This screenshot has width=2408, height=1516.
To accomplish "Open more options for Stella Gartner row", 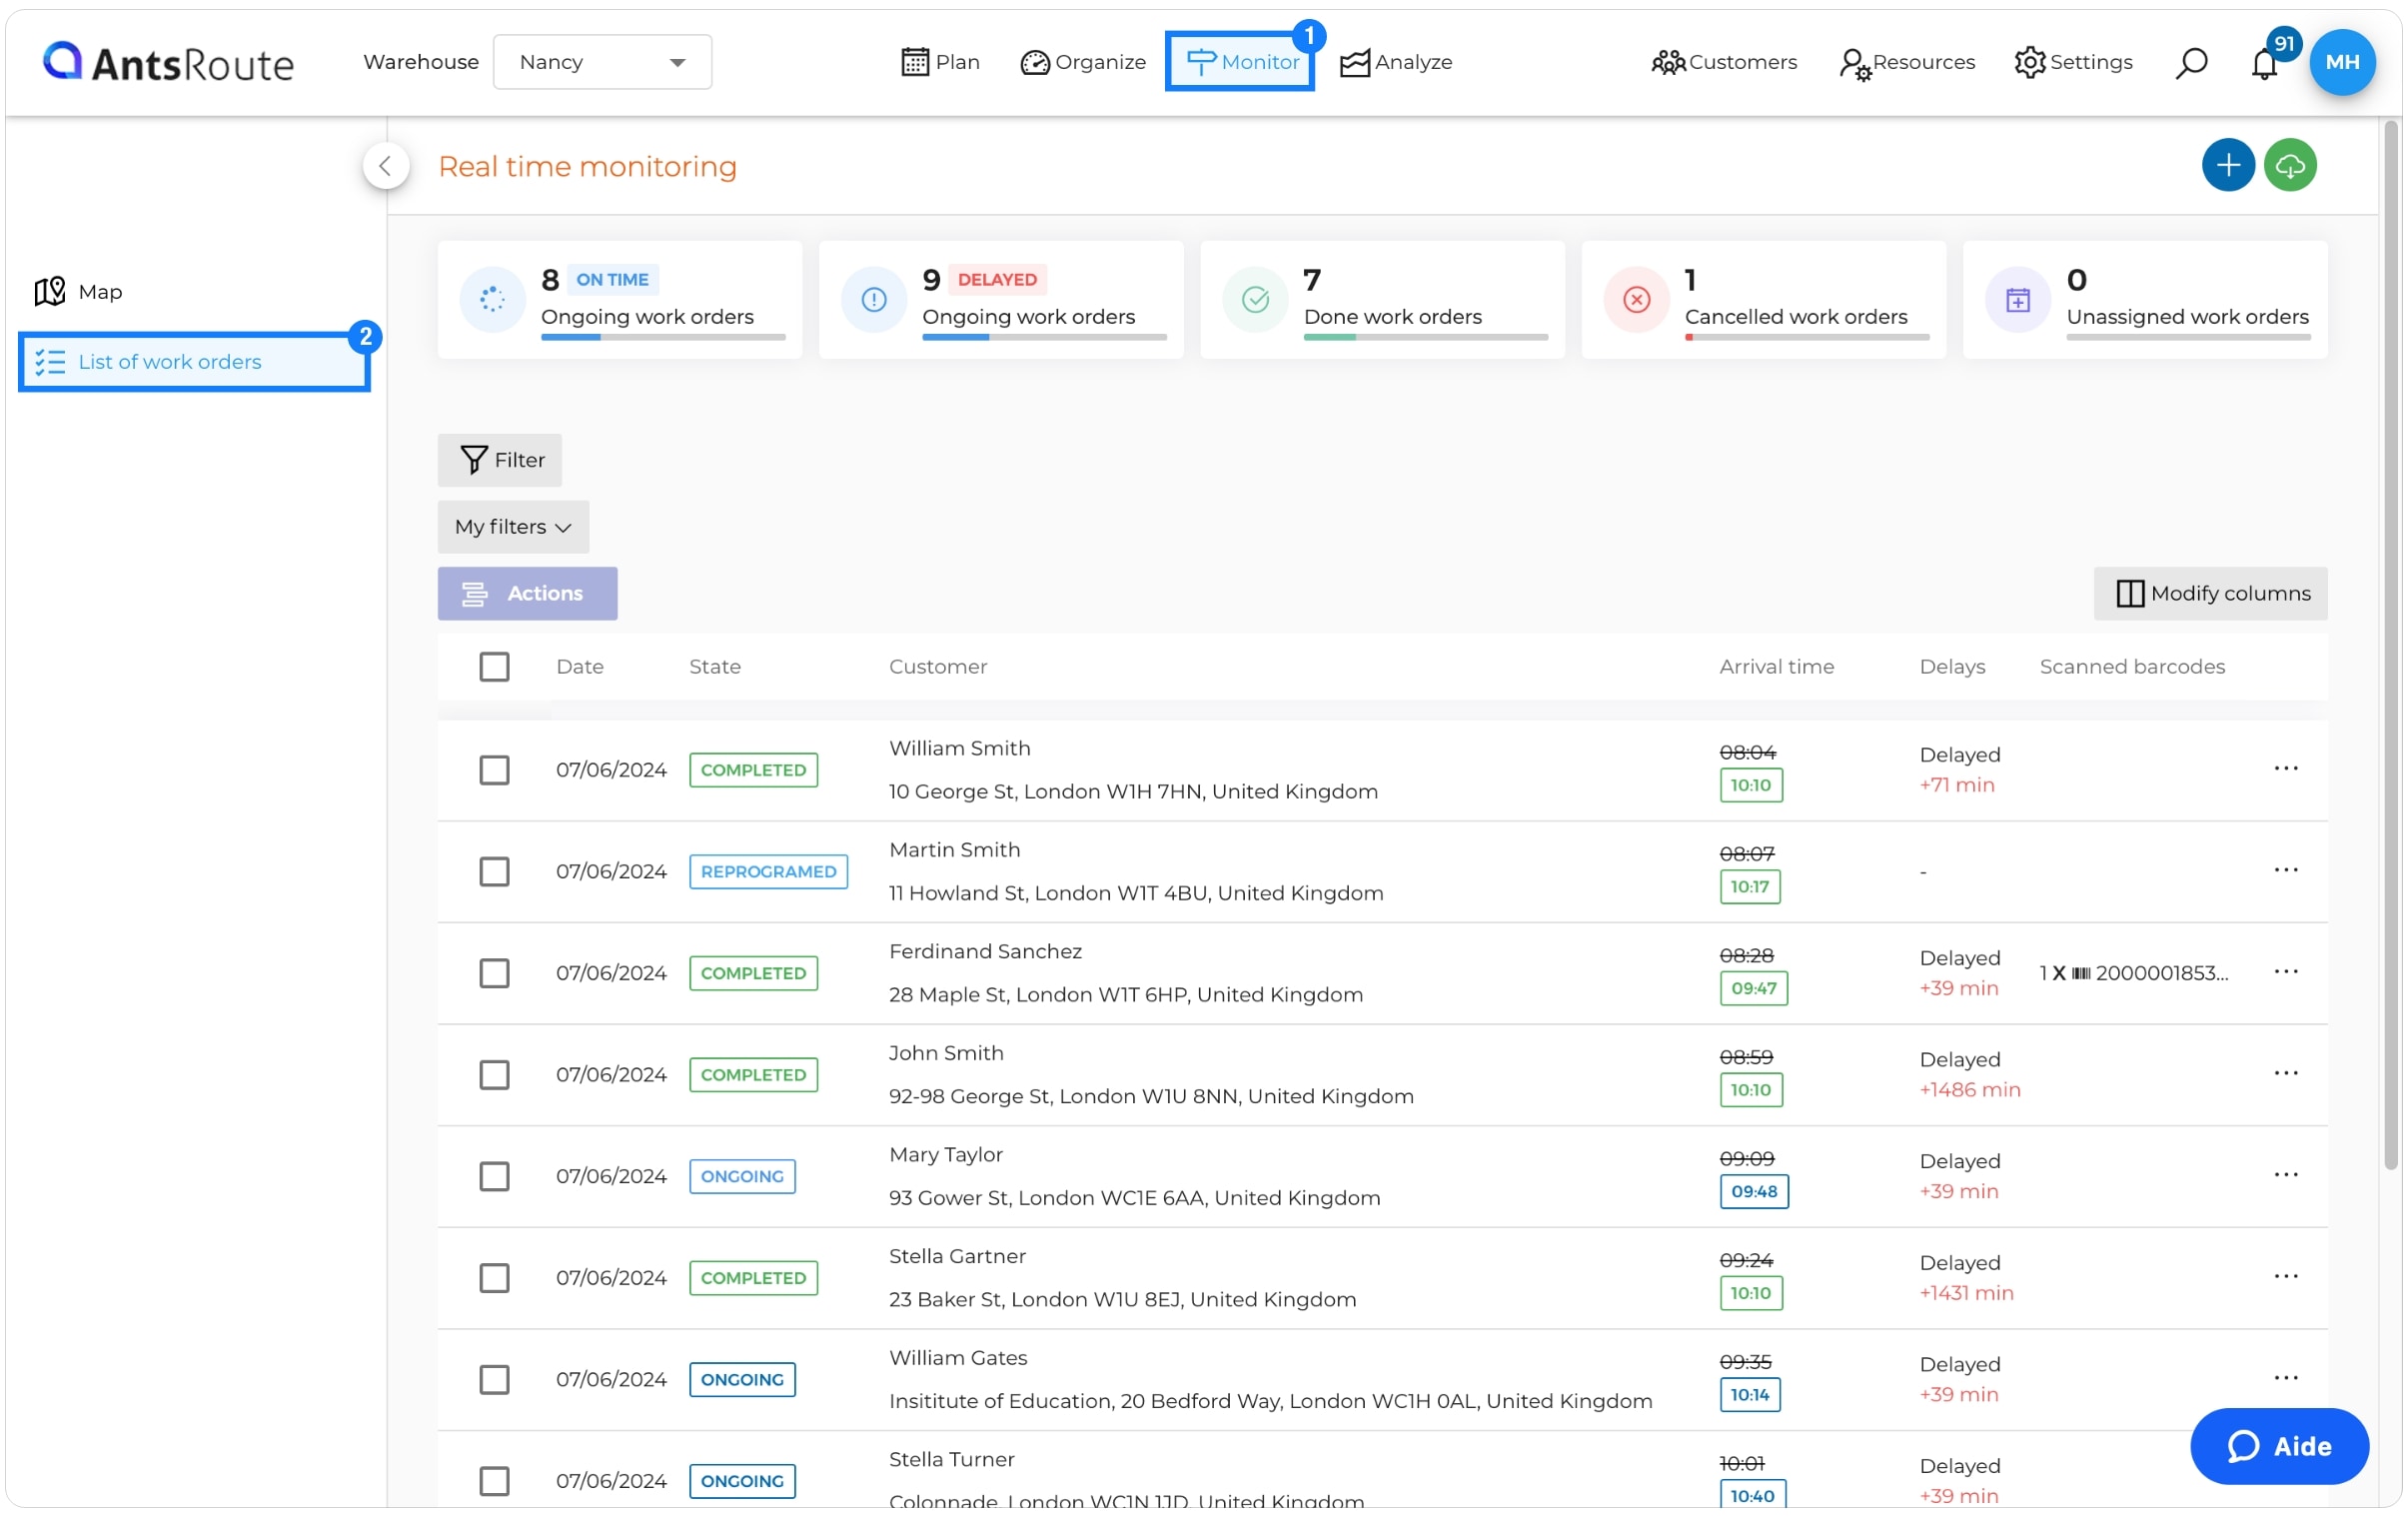I will point(2285,1276).
